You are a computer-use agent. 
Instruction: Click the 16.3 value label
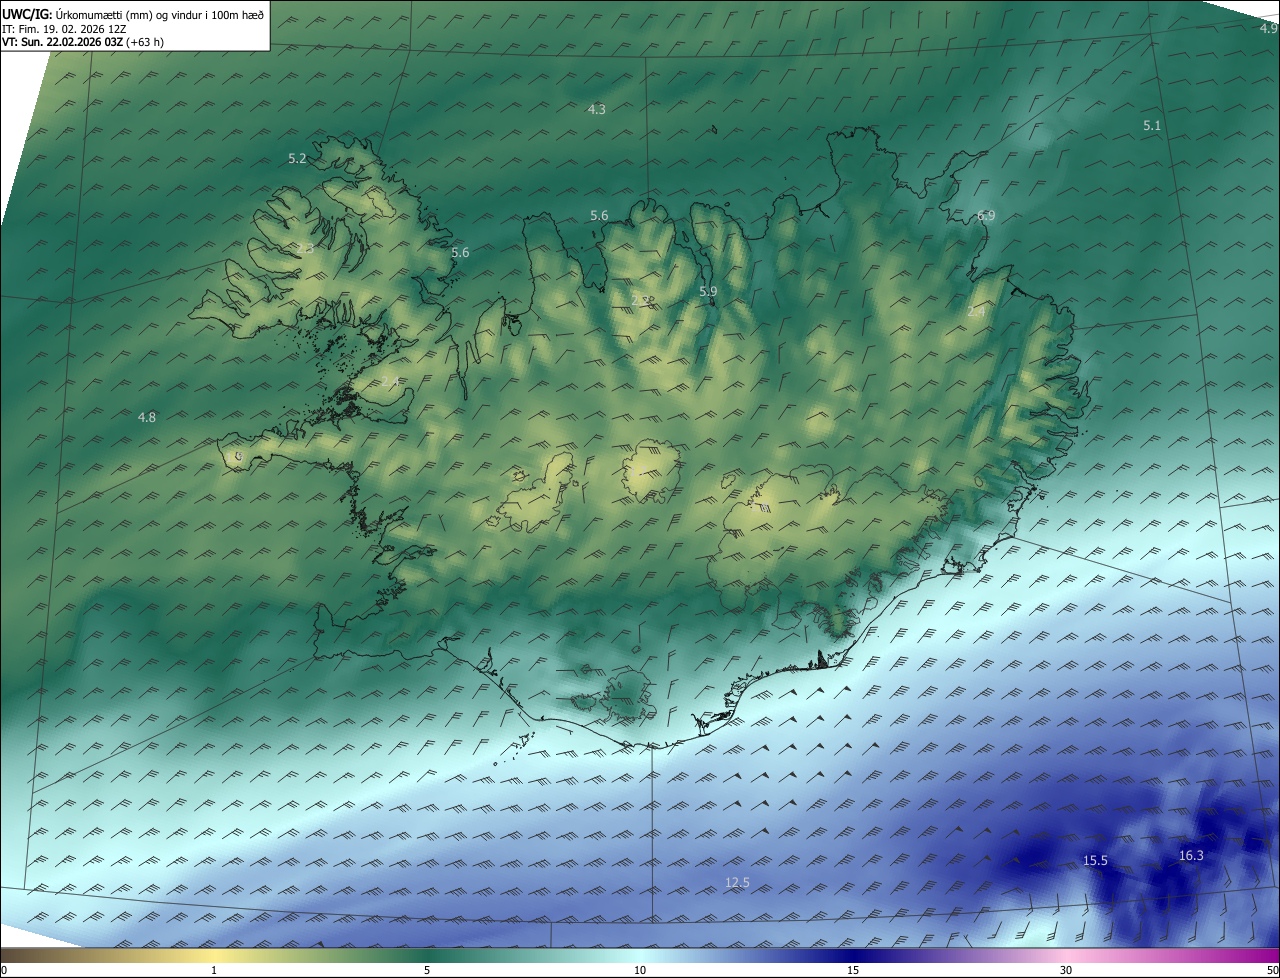[1191, 855]
